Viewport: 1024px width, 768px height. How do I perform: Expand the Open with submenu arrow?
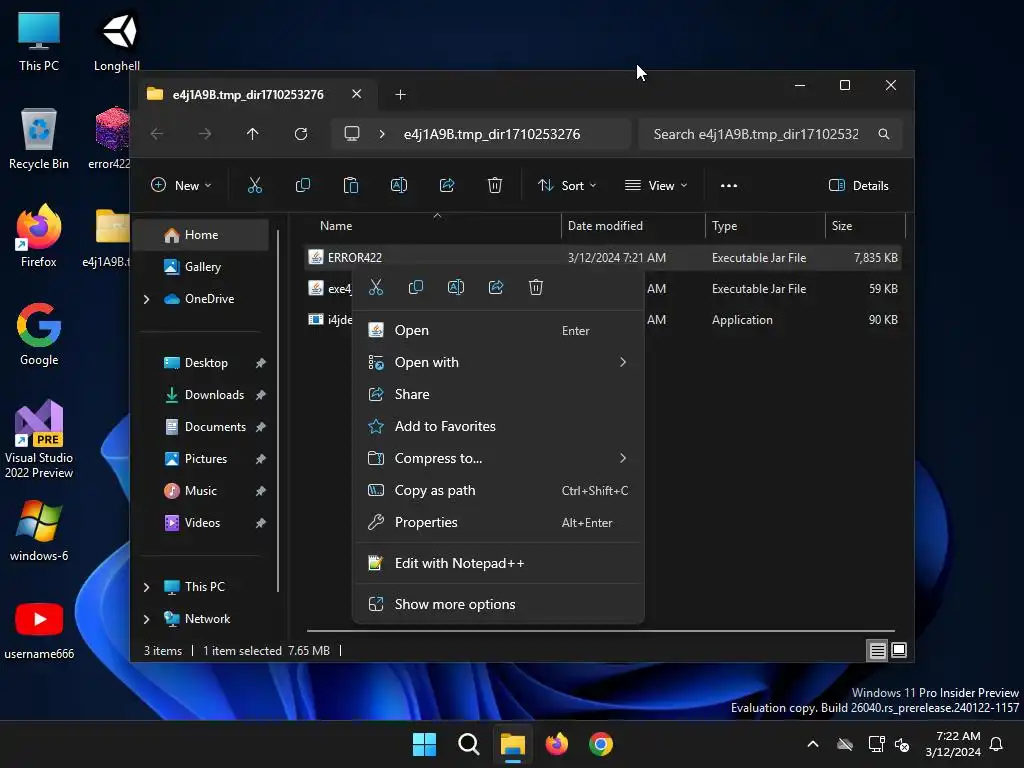coord(622,362)
